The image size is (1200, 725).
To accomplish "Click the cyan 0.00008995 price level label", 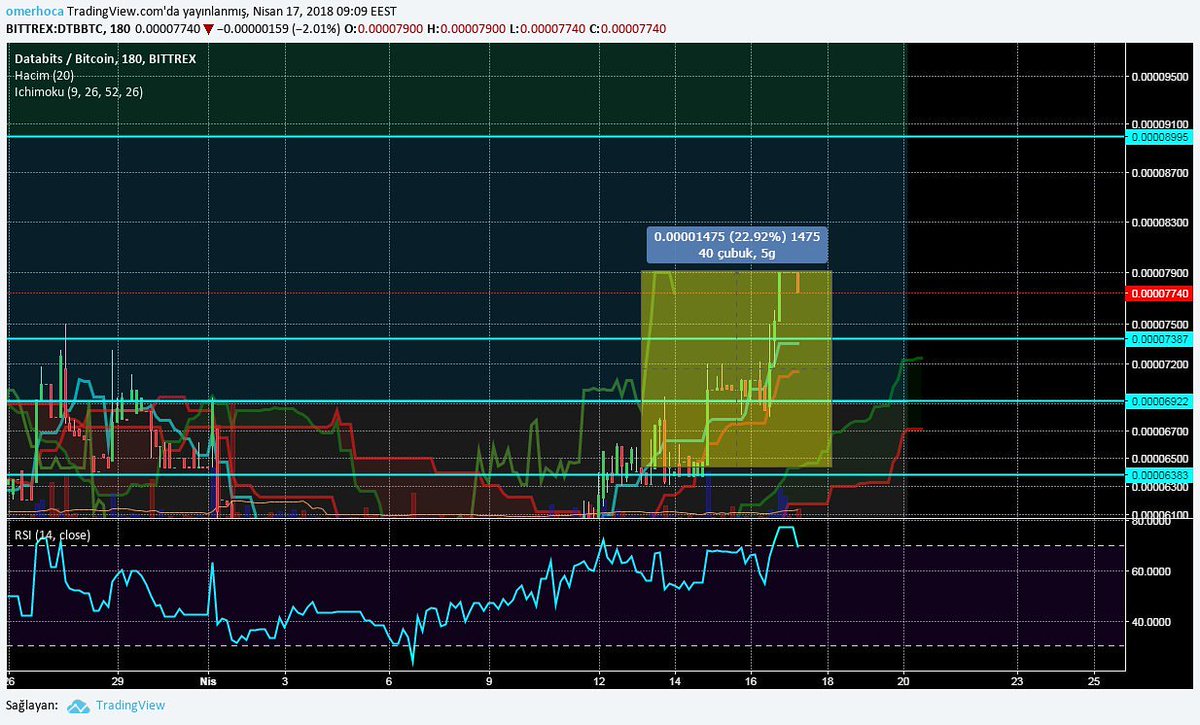I will coord(1162,137).
